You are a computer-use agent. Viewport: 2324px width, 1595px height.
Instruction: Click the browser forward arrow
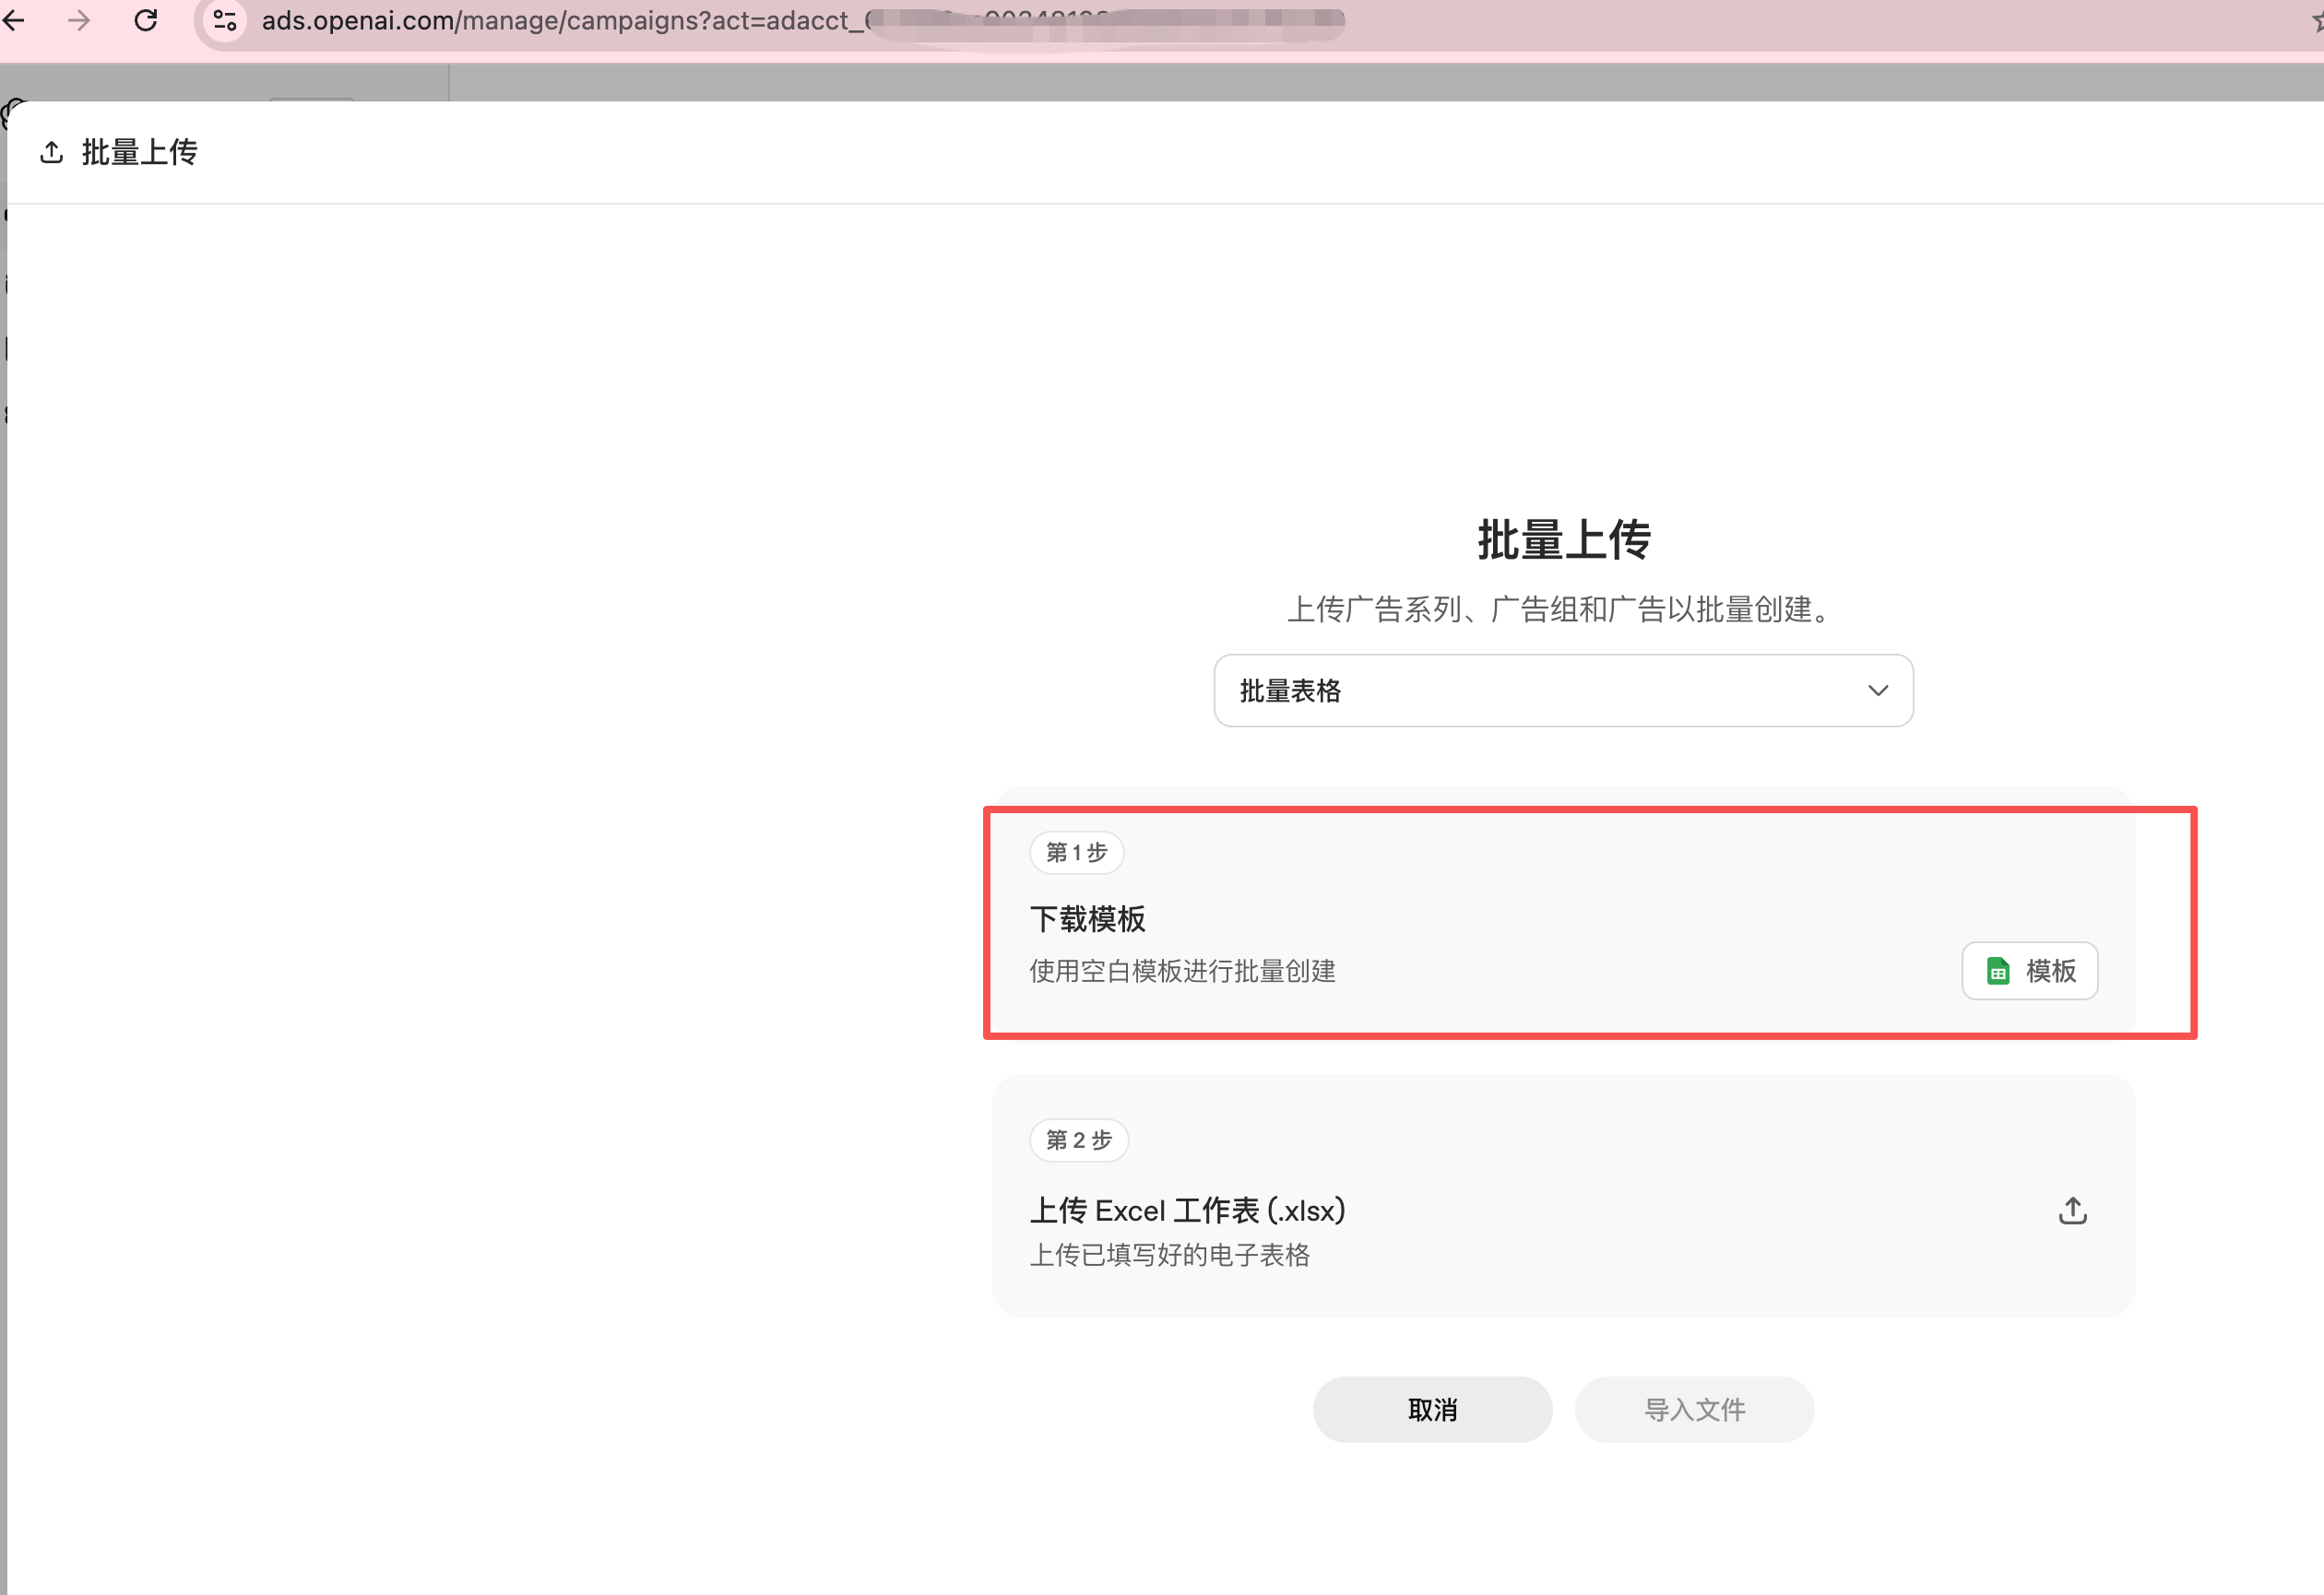[x=79, y=20]
